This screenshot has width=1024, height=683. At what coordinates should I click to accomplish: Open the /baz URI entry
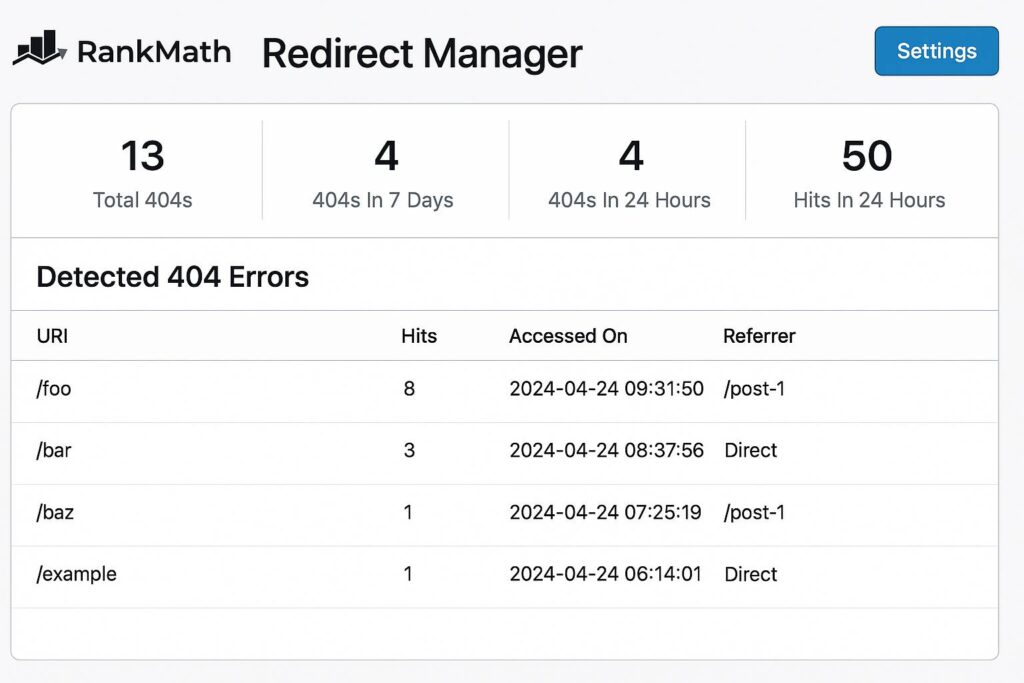55,513
